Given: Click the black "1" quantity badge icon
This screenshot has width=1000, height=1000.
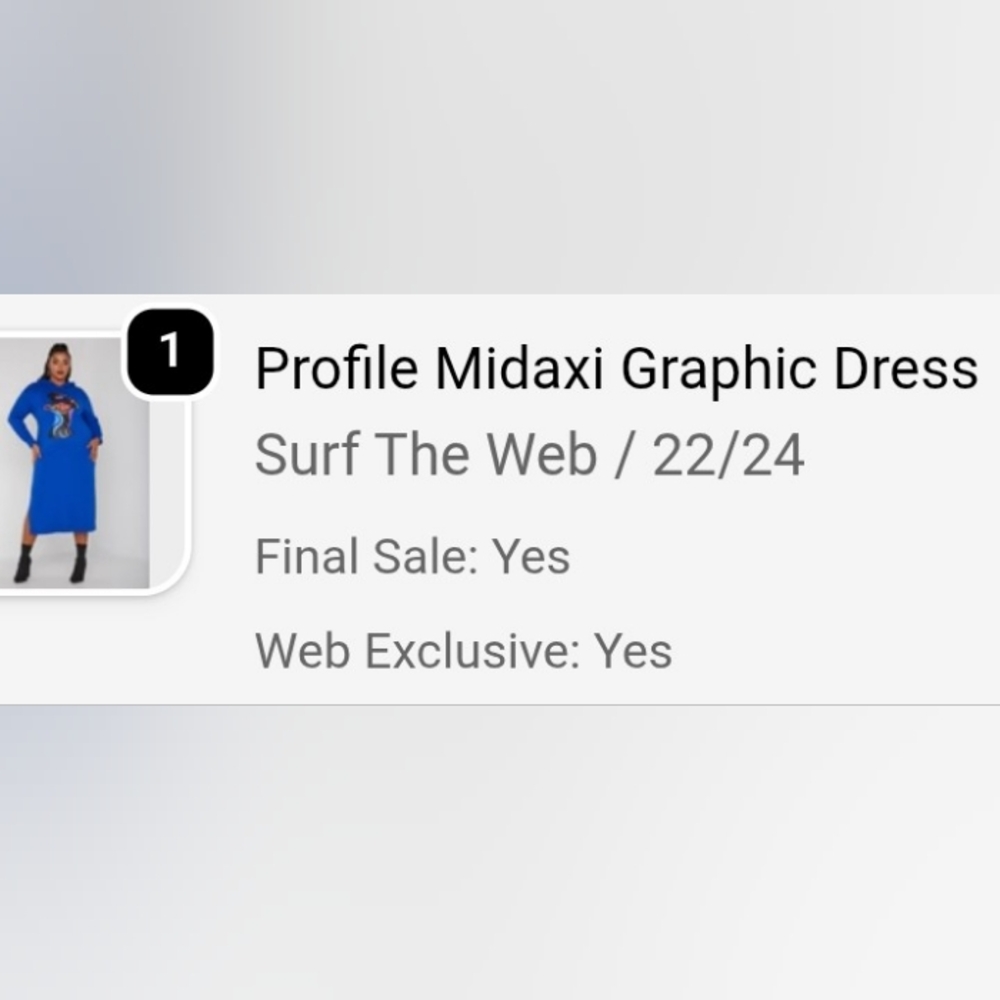Looking at the screenshot, I should pyautogui.click(x=168, y=349).
